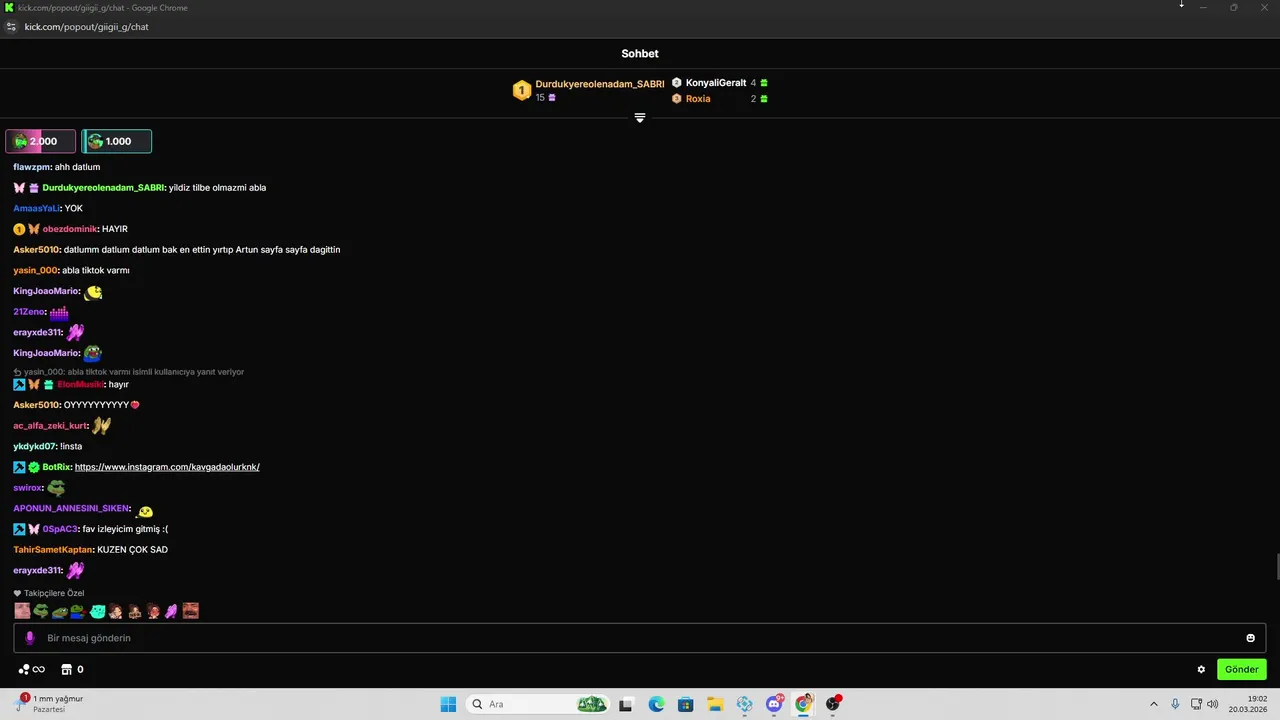Image resolution: width=1280 pixels, height=720 pixels.
Task: Click the microphone icon in the message box
Action: pyautogui.click(x=29, y=638)
